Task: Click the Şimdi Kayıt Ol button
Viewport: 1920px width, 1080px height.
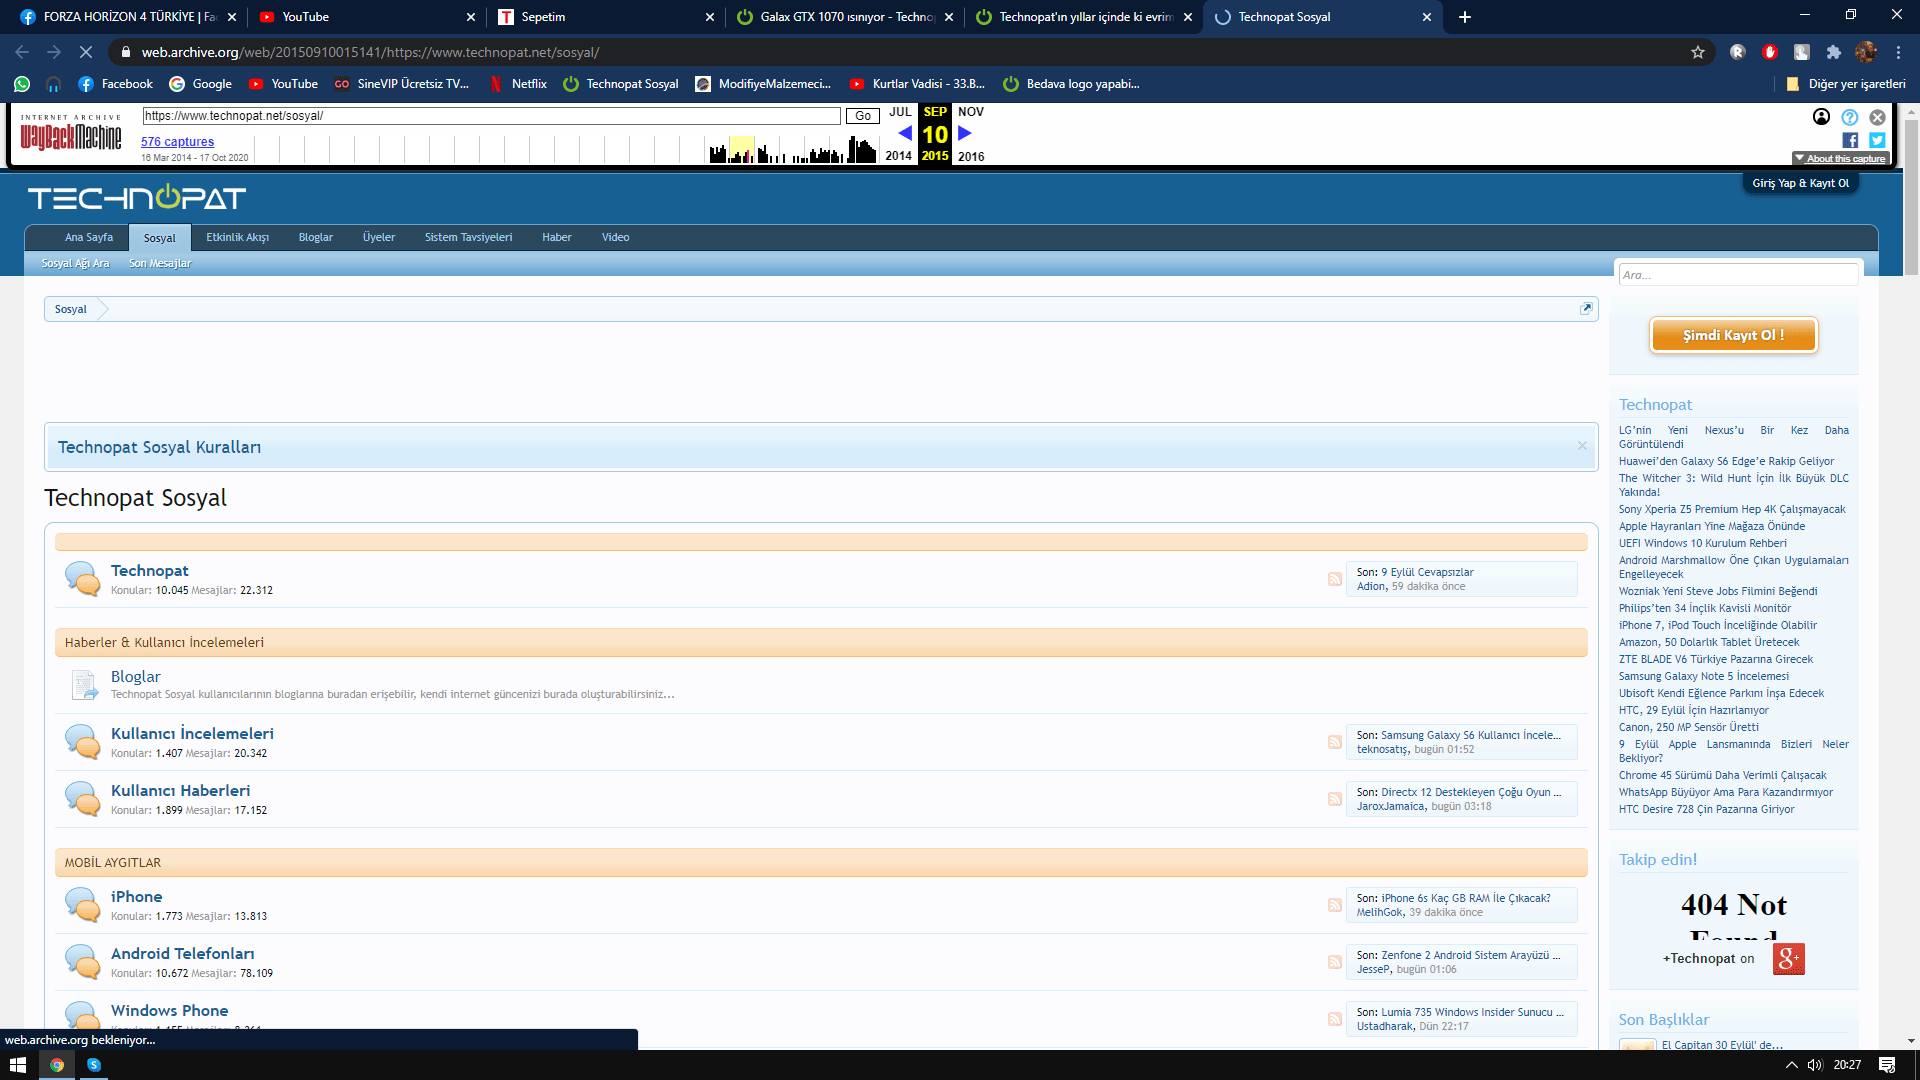Action: pyautogui.click(x=1732, y=335)
